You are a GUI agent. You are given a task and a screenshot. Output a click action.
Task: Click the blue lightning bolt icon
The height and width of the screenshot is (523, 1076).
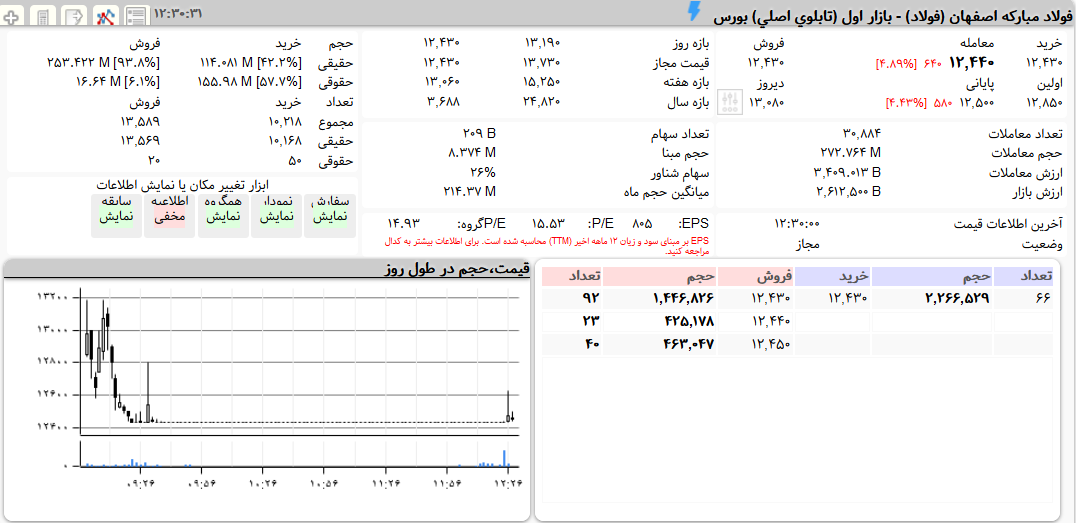tap(694, 11)
